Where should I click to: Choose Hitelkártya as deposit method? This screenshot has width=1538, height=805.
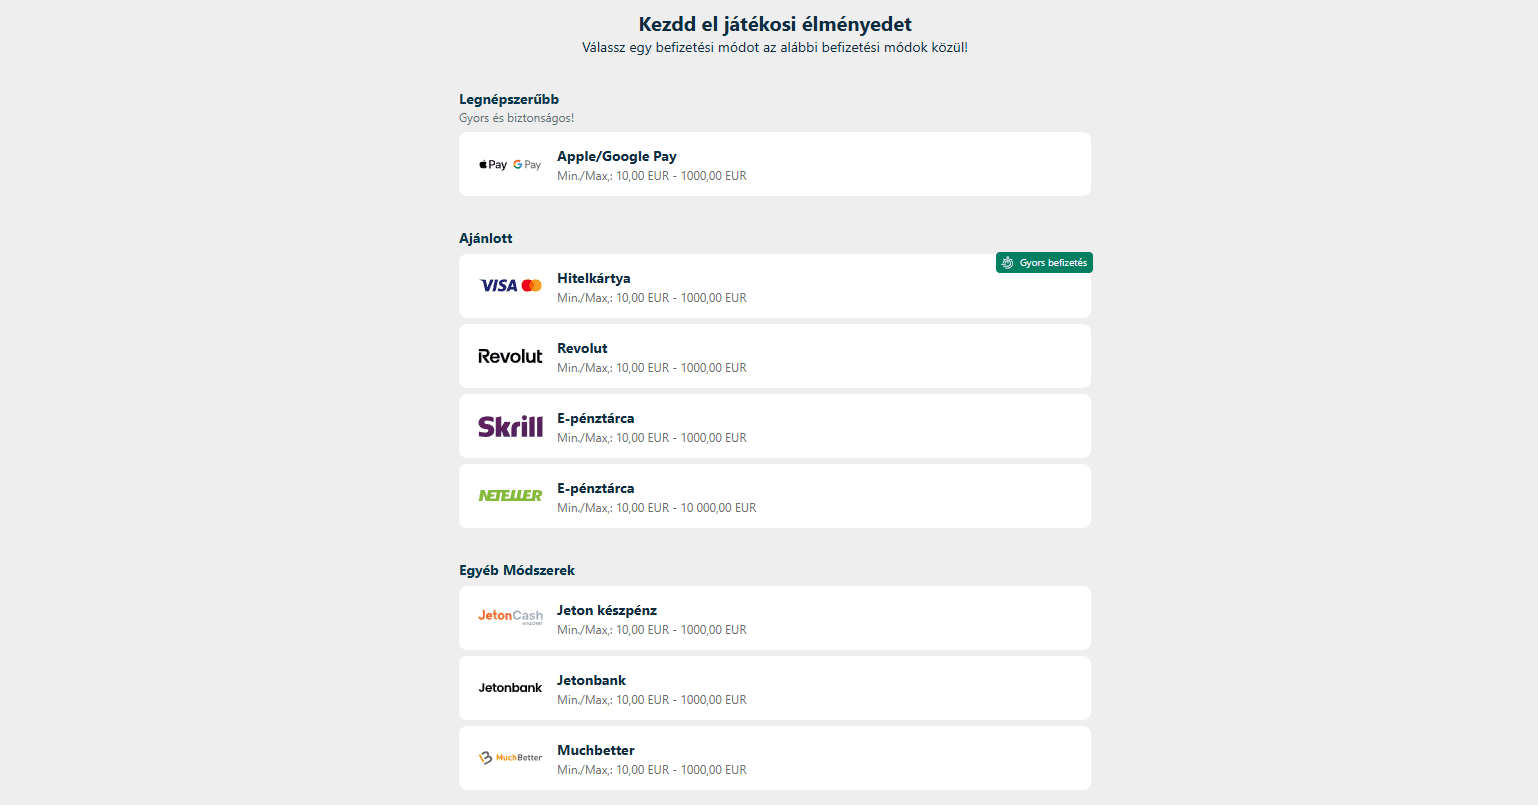593,279
